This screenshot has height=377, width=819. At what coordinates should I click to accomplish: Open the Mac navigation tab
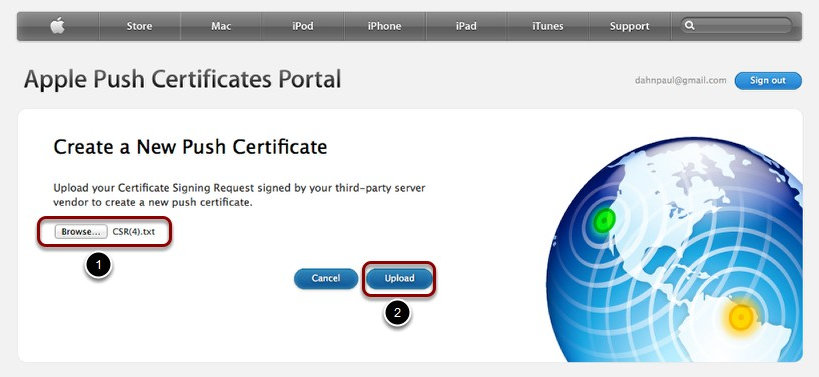point(221,26)
